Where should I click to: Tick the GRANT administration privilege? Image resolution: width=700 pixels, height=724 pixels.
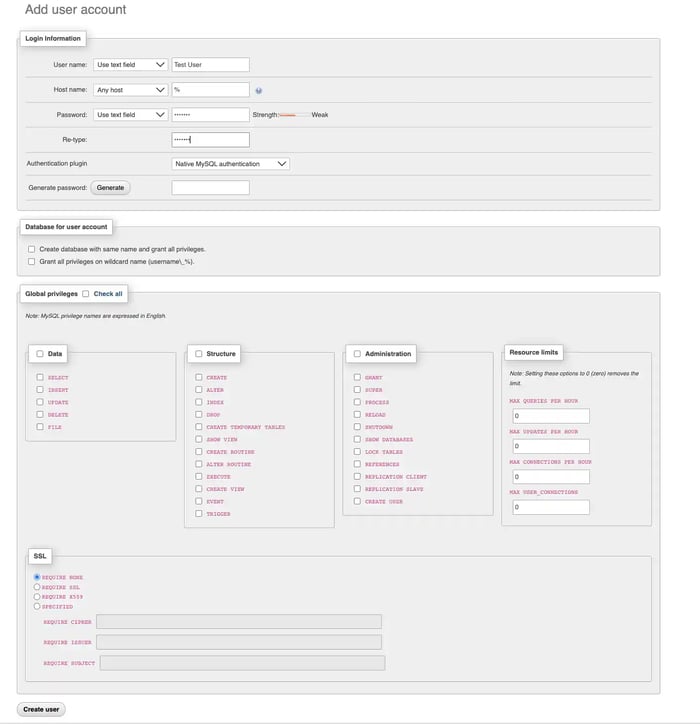(357, 377)
